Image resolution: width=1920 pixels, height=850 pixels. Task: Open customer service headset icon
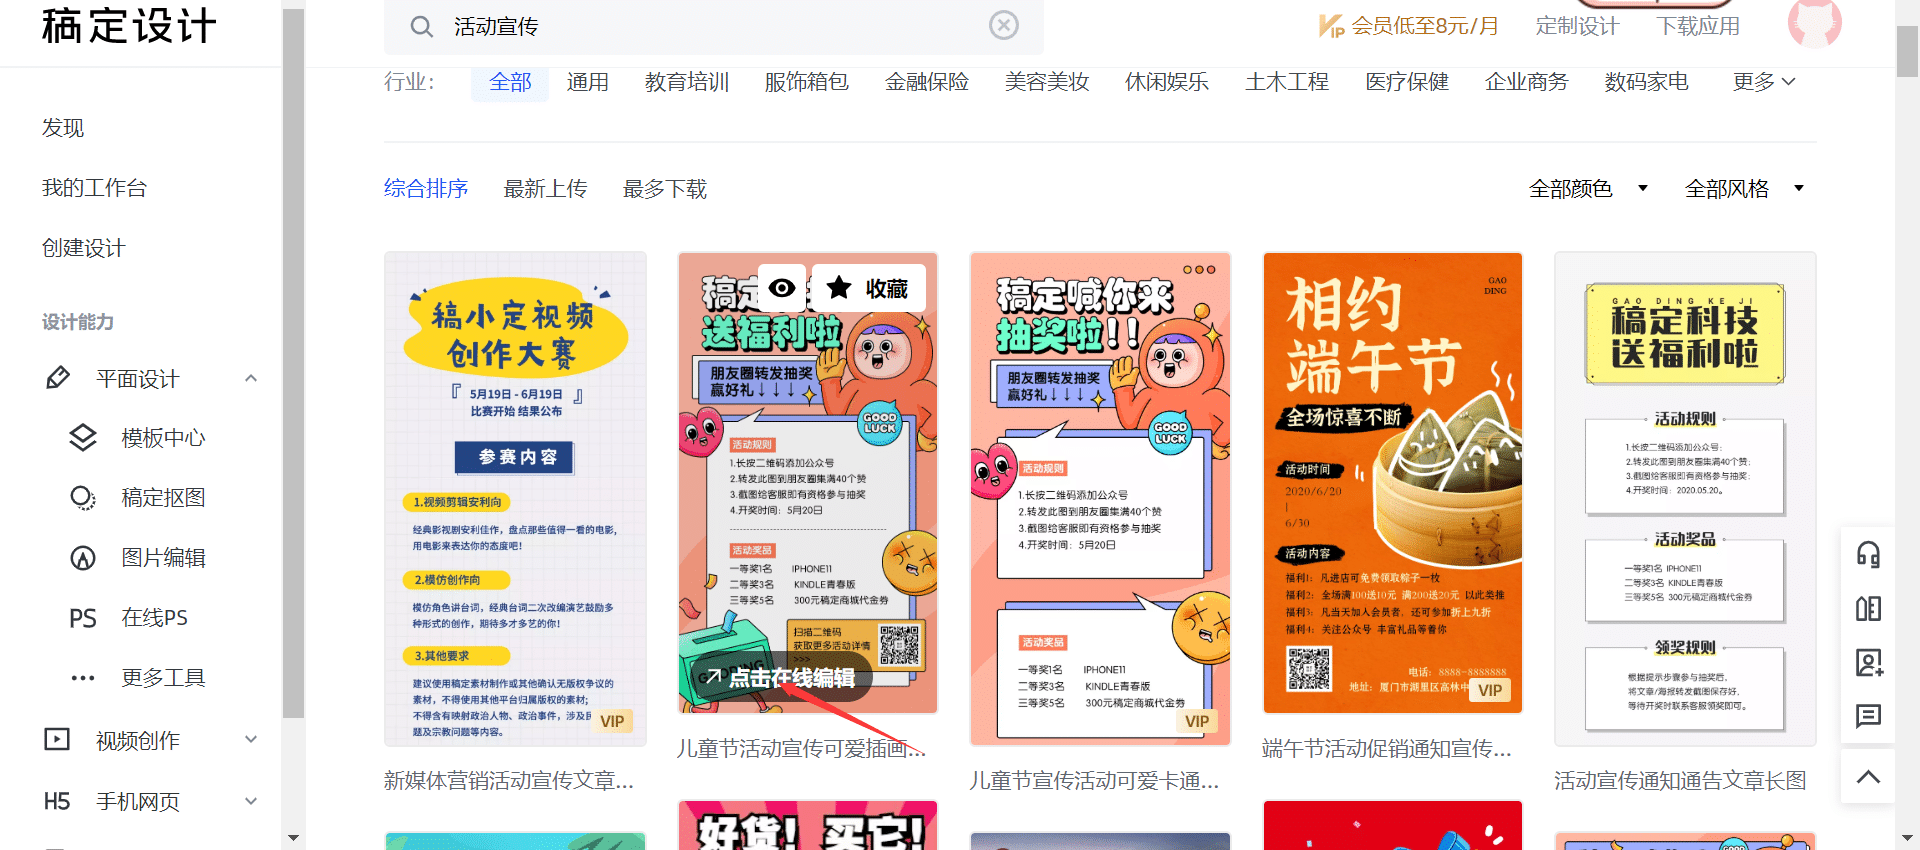click(1868, 554)
